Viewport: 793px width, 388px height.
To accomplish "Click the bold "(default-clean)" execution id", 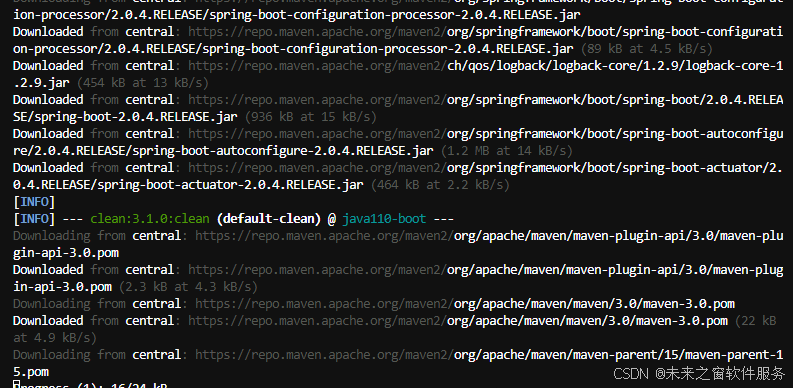I will pos(269,219).
